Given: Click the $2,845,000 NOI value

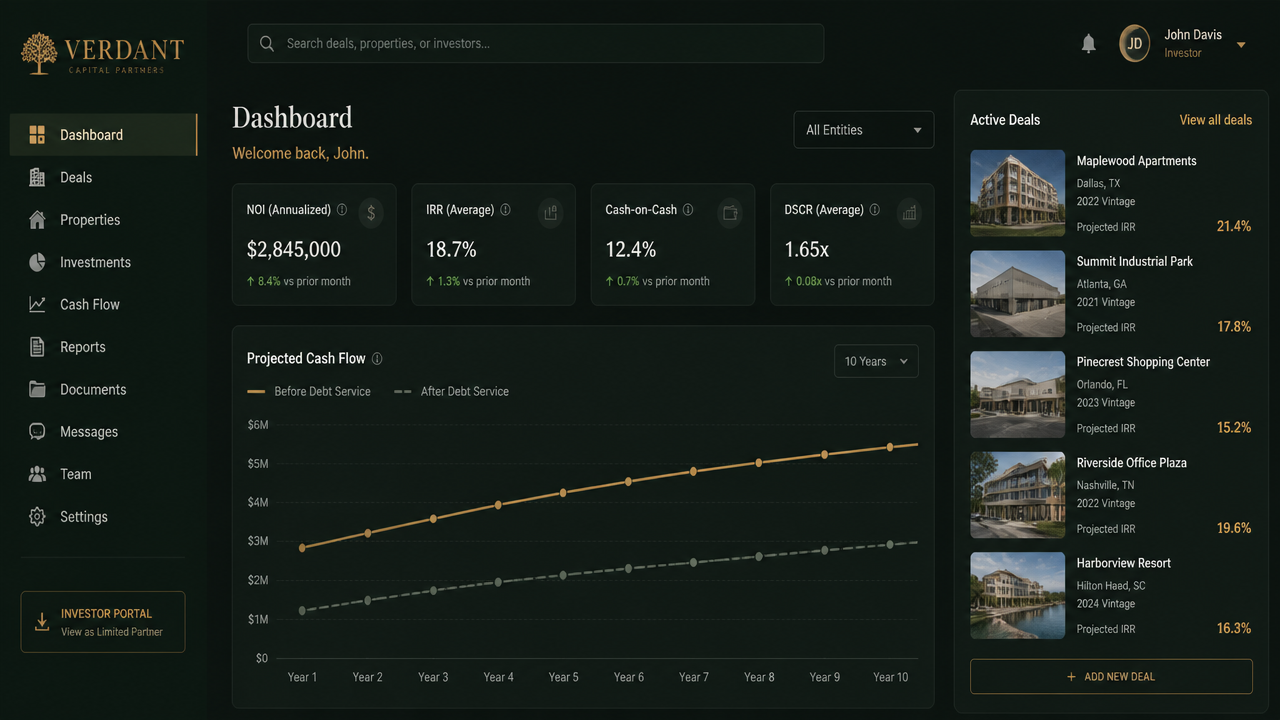Looking at the screenshot, I should click(294, 250).
